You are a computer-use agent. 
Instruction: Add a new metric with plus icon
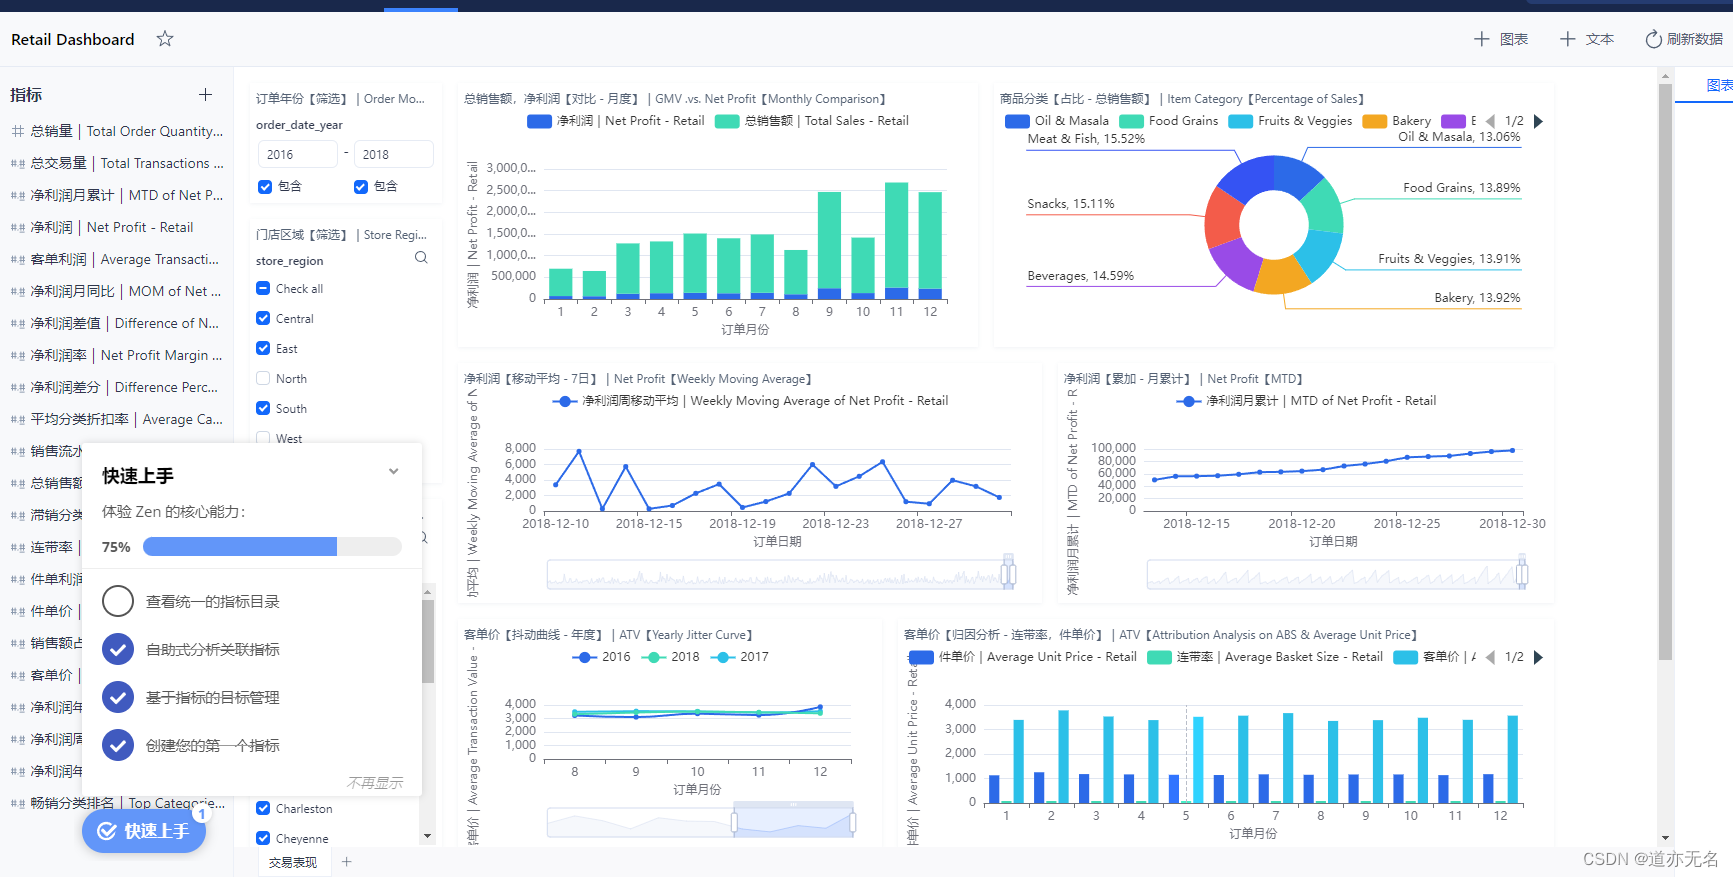point(205,94)
